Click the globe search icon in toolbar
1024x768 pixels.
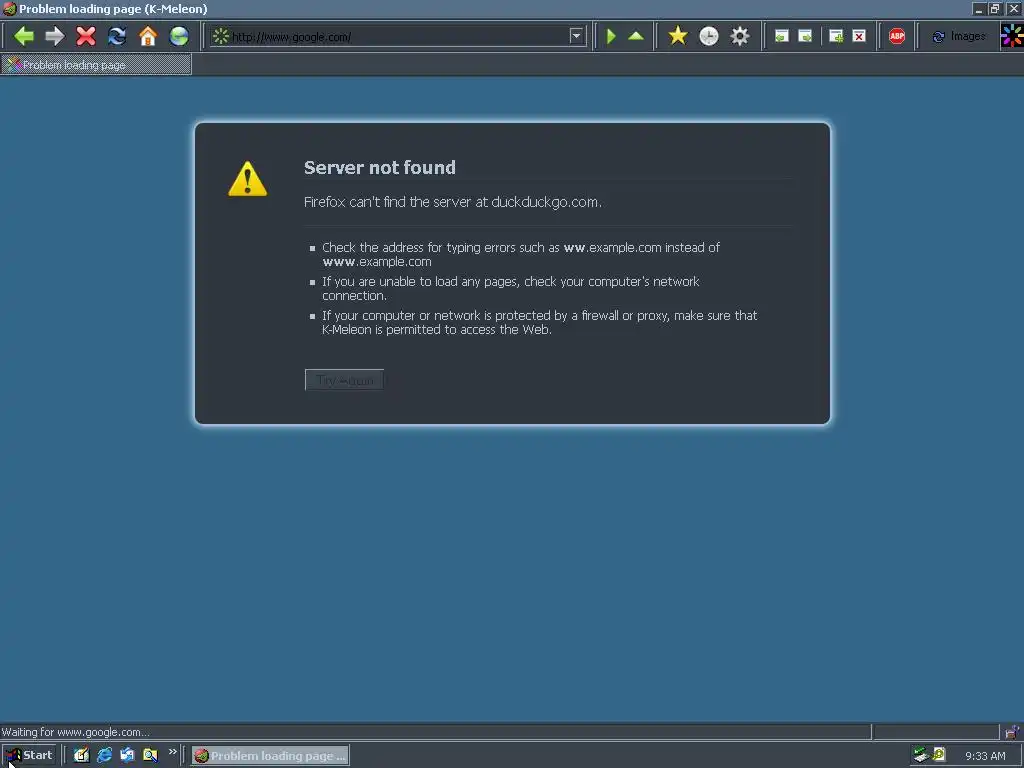pyautogui.click(x=179, y=36)
